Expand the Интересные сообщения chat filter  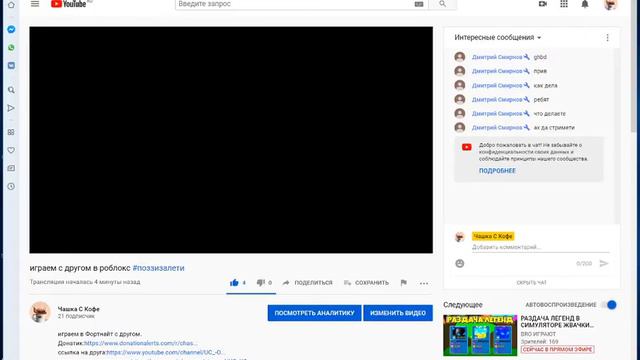498,38
